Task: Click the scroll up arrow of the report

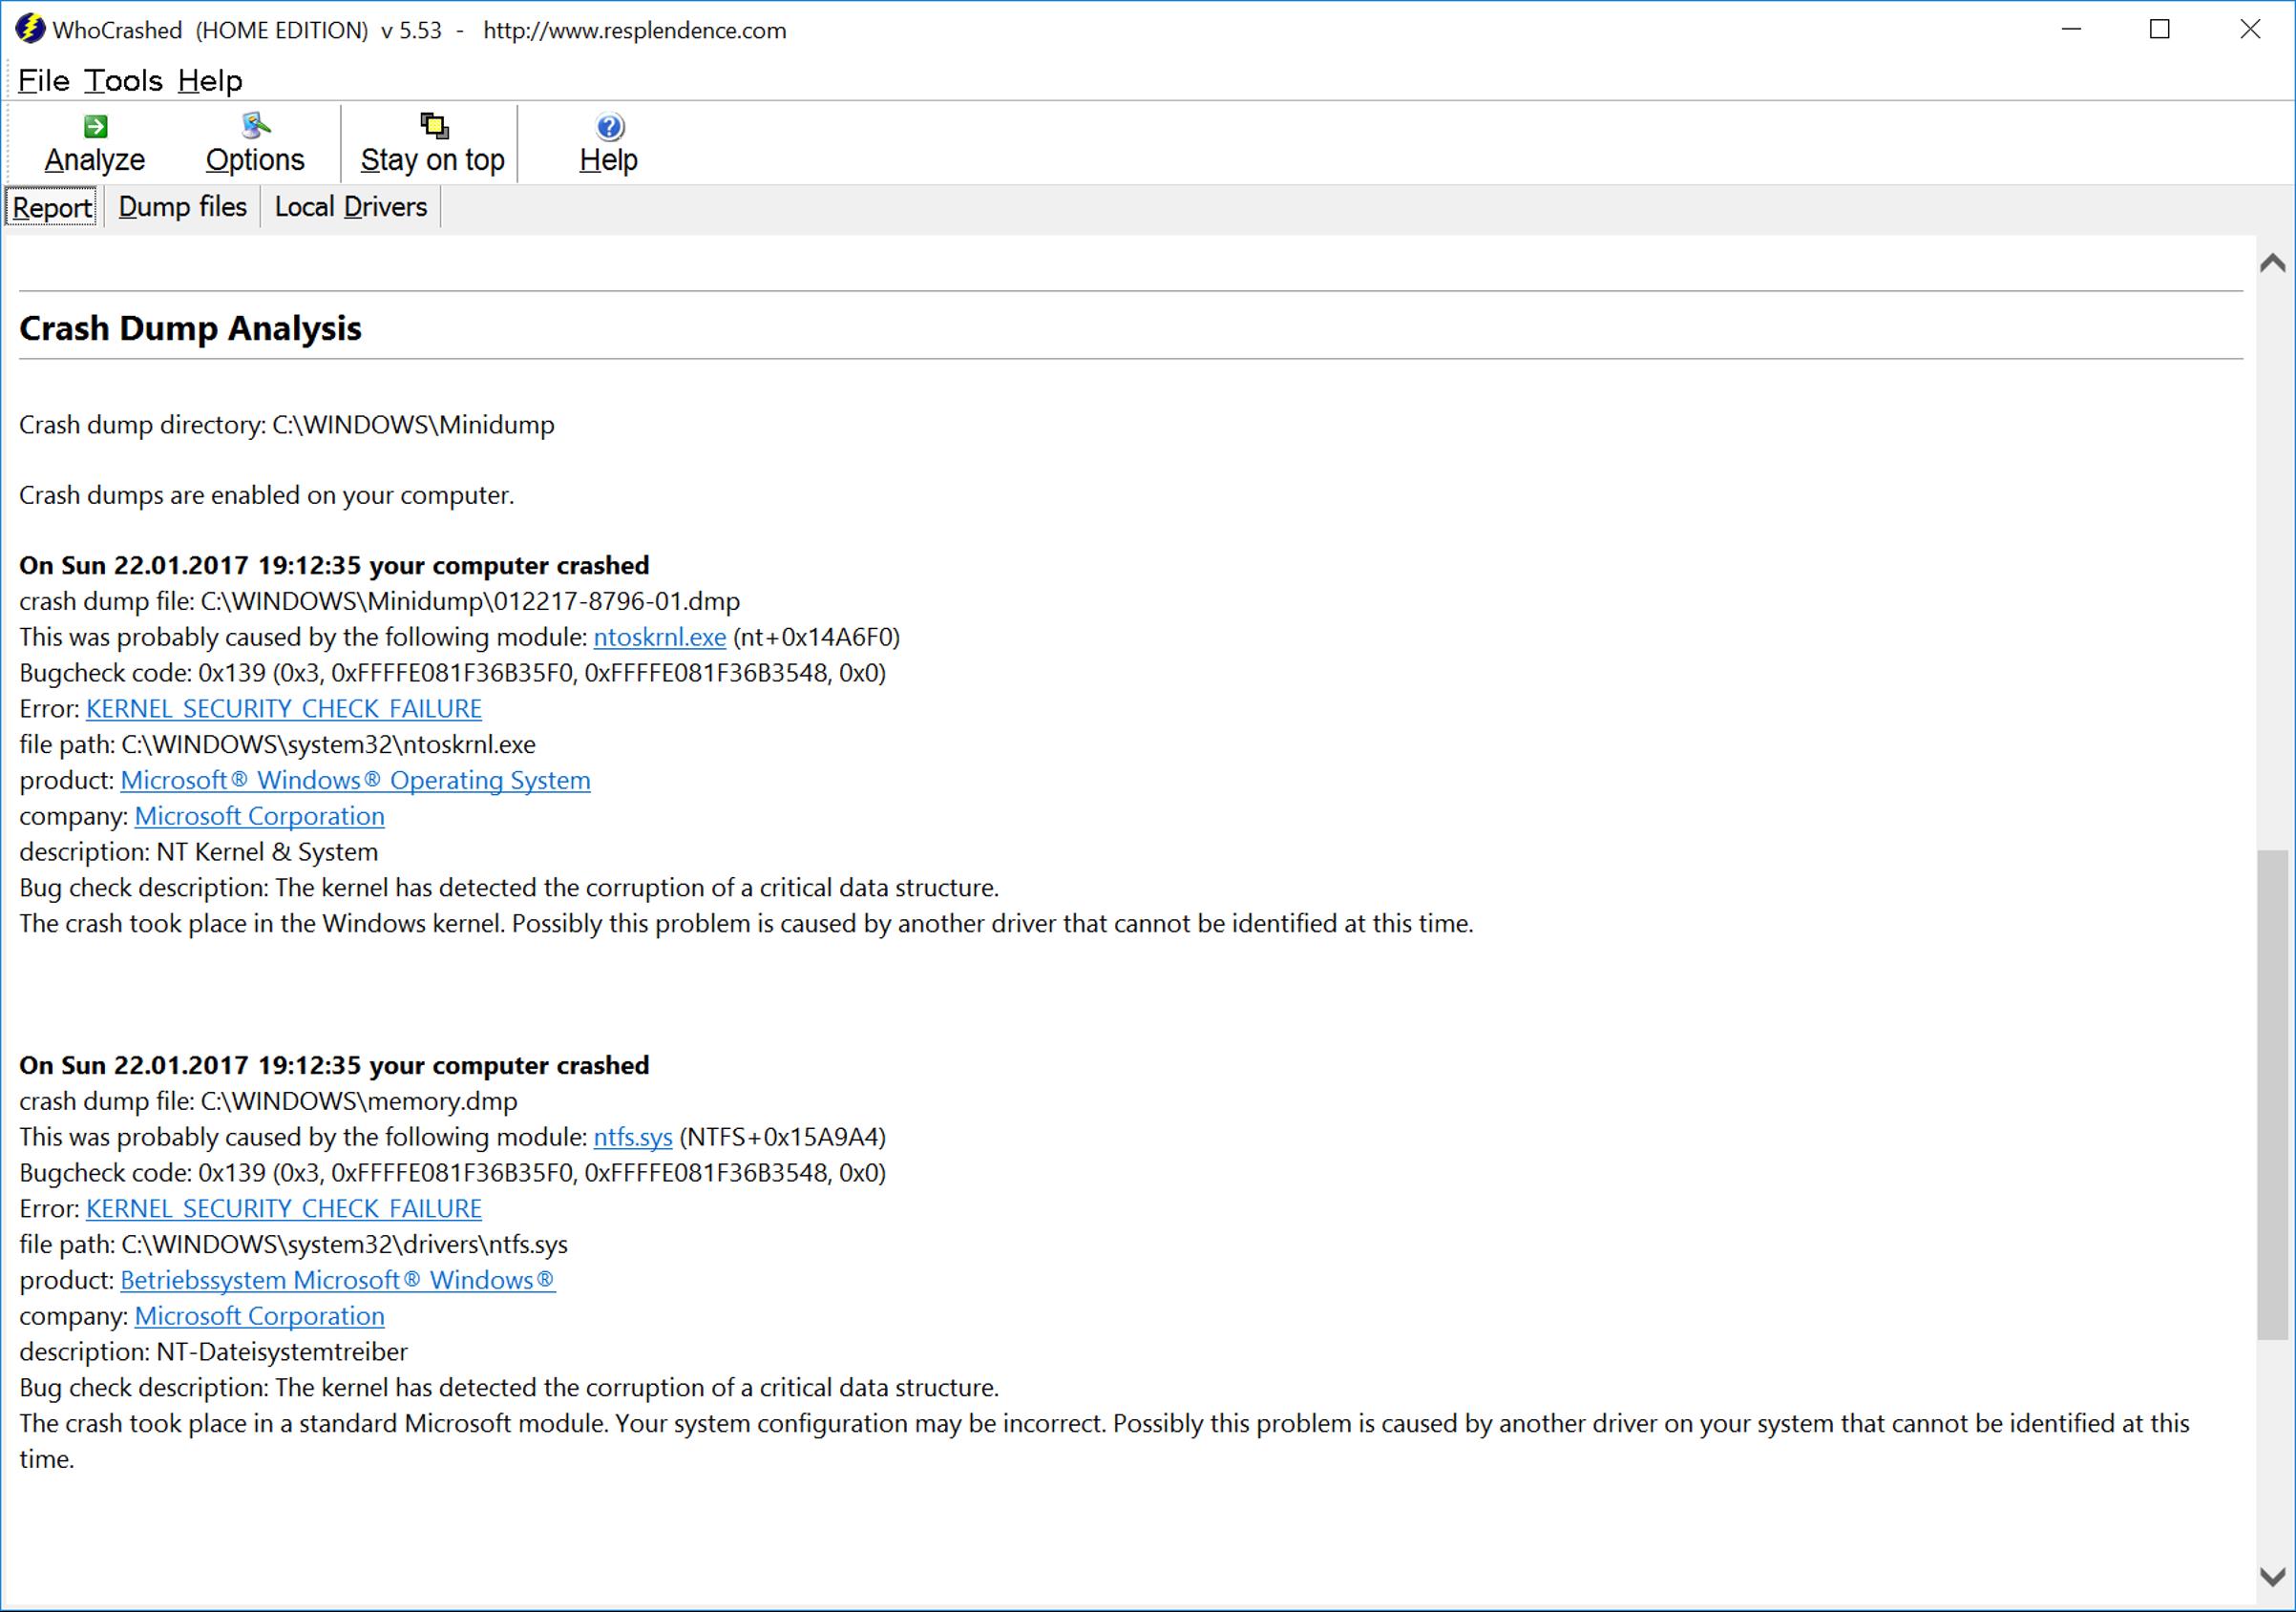Action: click(2272, 263)
